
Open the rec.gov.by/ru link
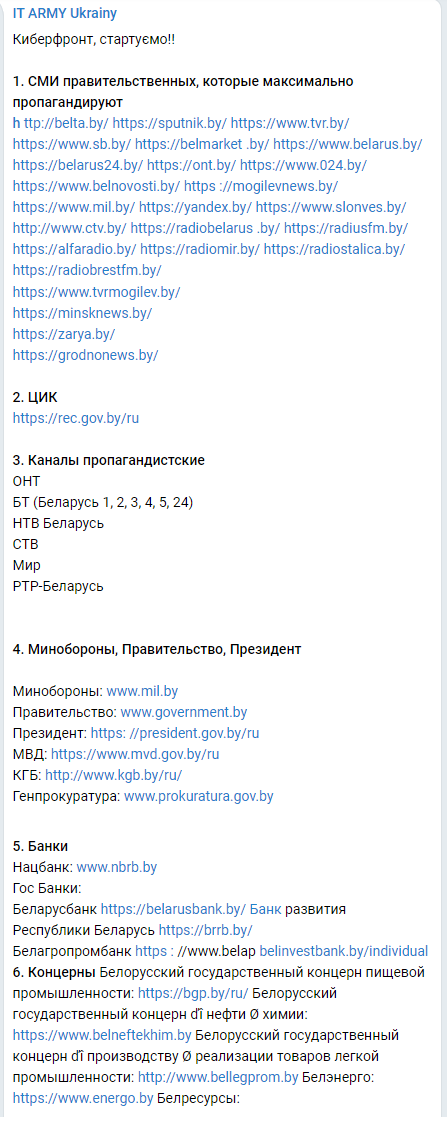point(76,418)
